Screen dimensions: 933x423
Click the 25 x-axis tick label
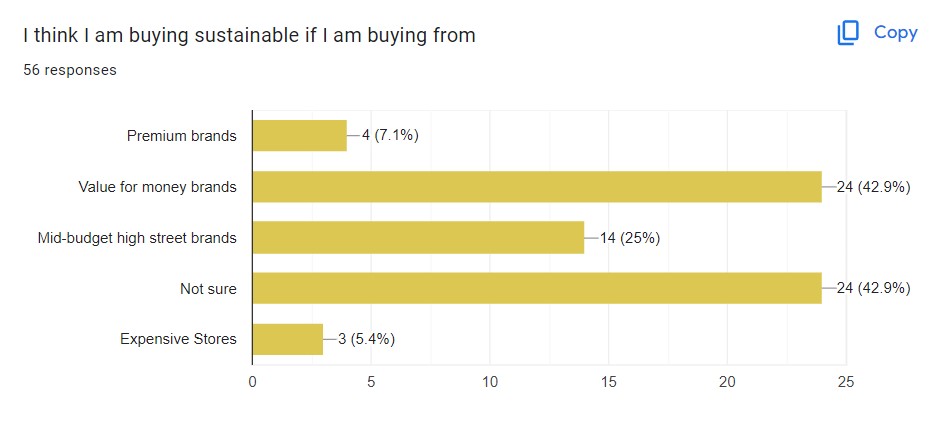click(846, 381)
